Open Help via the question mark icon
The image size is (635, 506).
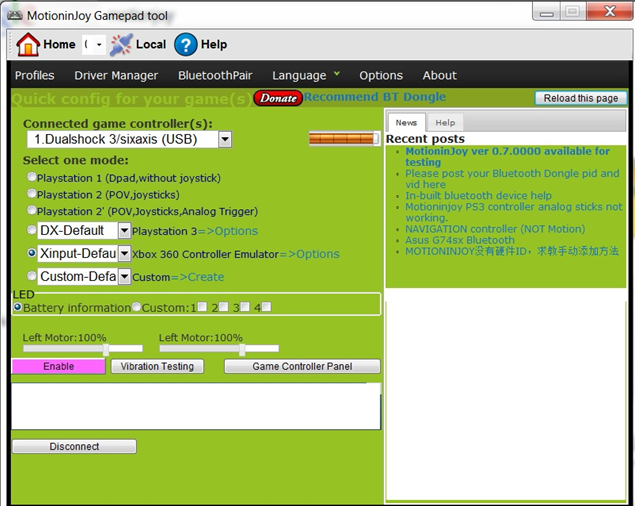pos(185,44)
